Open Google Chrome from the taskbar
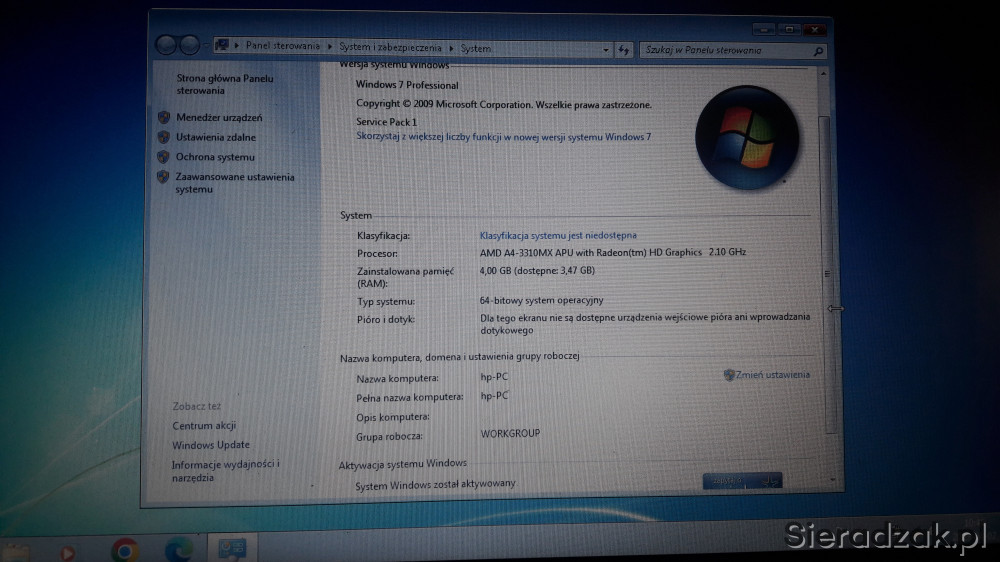1000x562 pixels. 125,551
